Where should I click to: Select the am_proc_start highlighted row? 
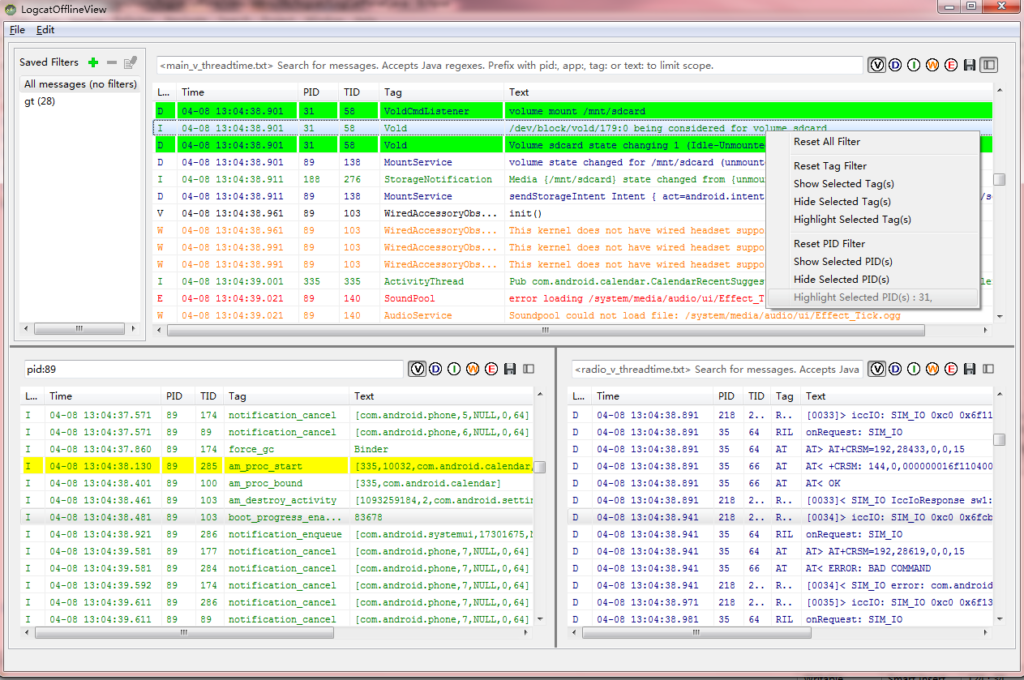[278, 466]
